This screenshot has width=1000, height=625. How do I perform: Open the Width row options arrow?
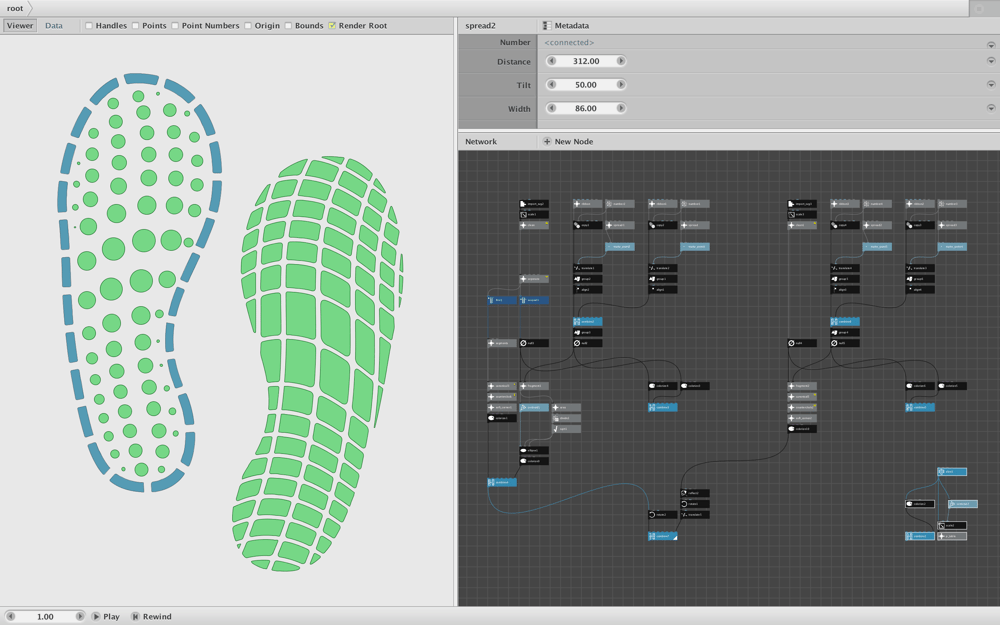[990, 108]
